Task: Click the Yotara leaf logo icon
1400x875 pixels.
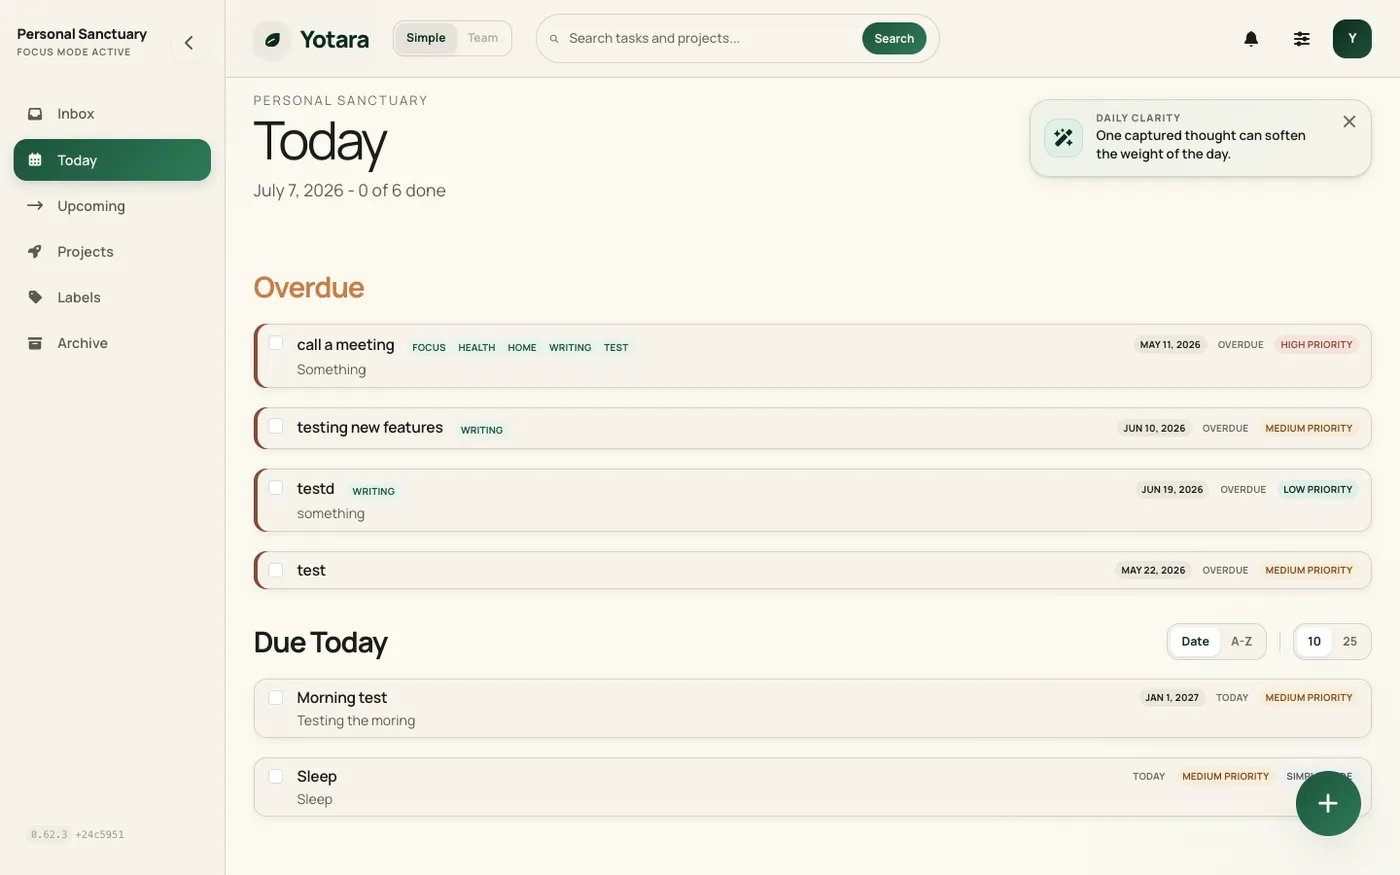Action: pyautogui.click(x=272, y=40)
